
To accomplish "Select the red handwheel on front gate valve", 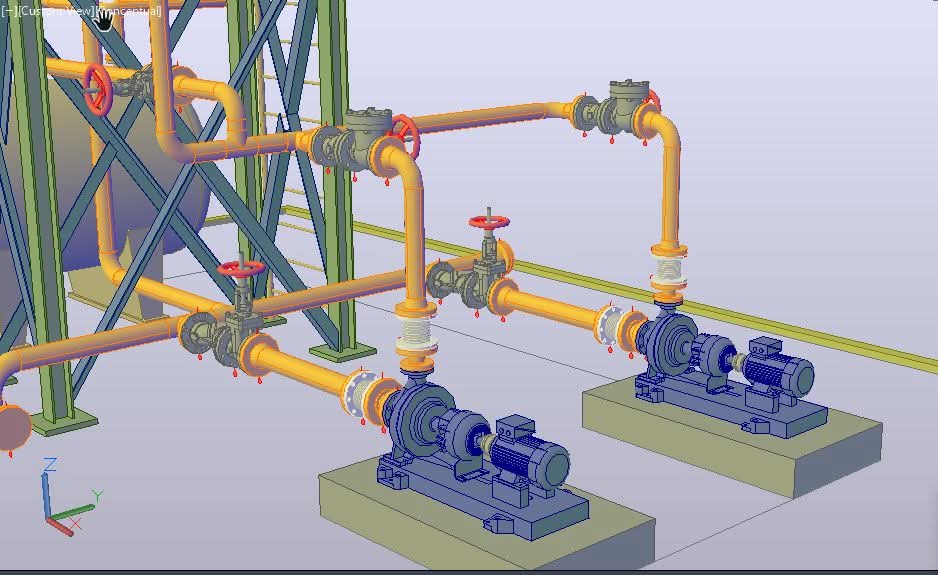I will [240, 270].
